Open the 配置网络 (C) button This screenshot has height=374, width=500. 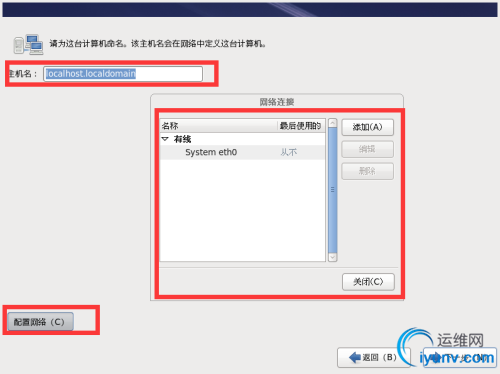[40, 322]
